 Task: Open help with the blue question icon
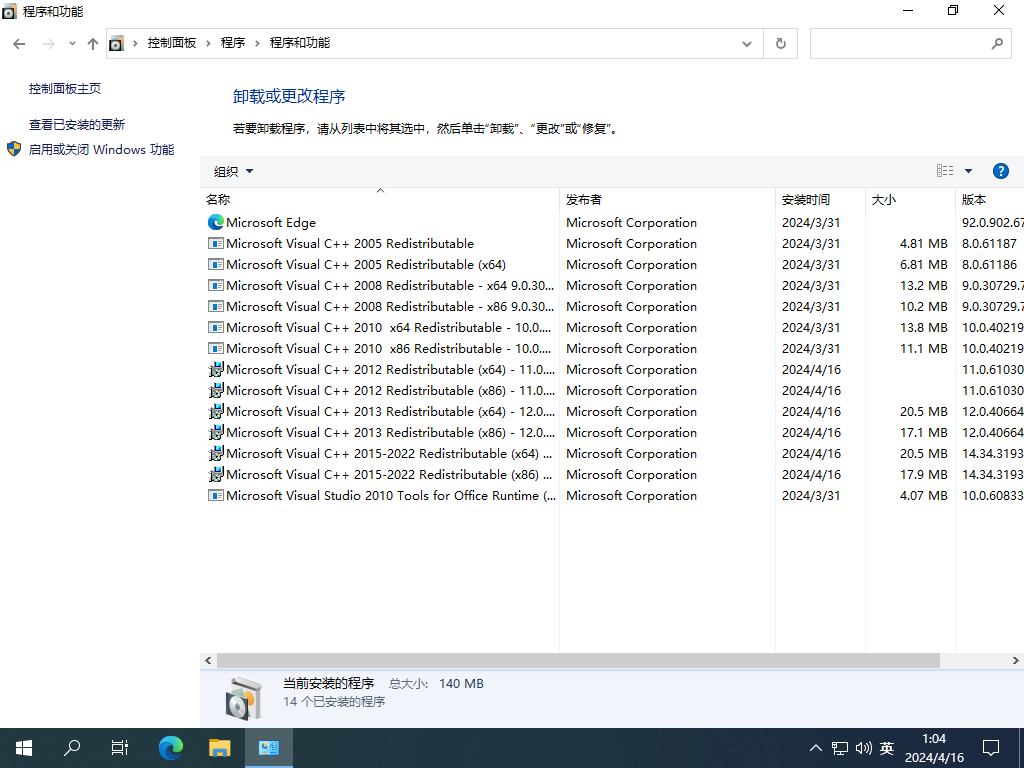pyautogui.click(x=1000, y=171)
